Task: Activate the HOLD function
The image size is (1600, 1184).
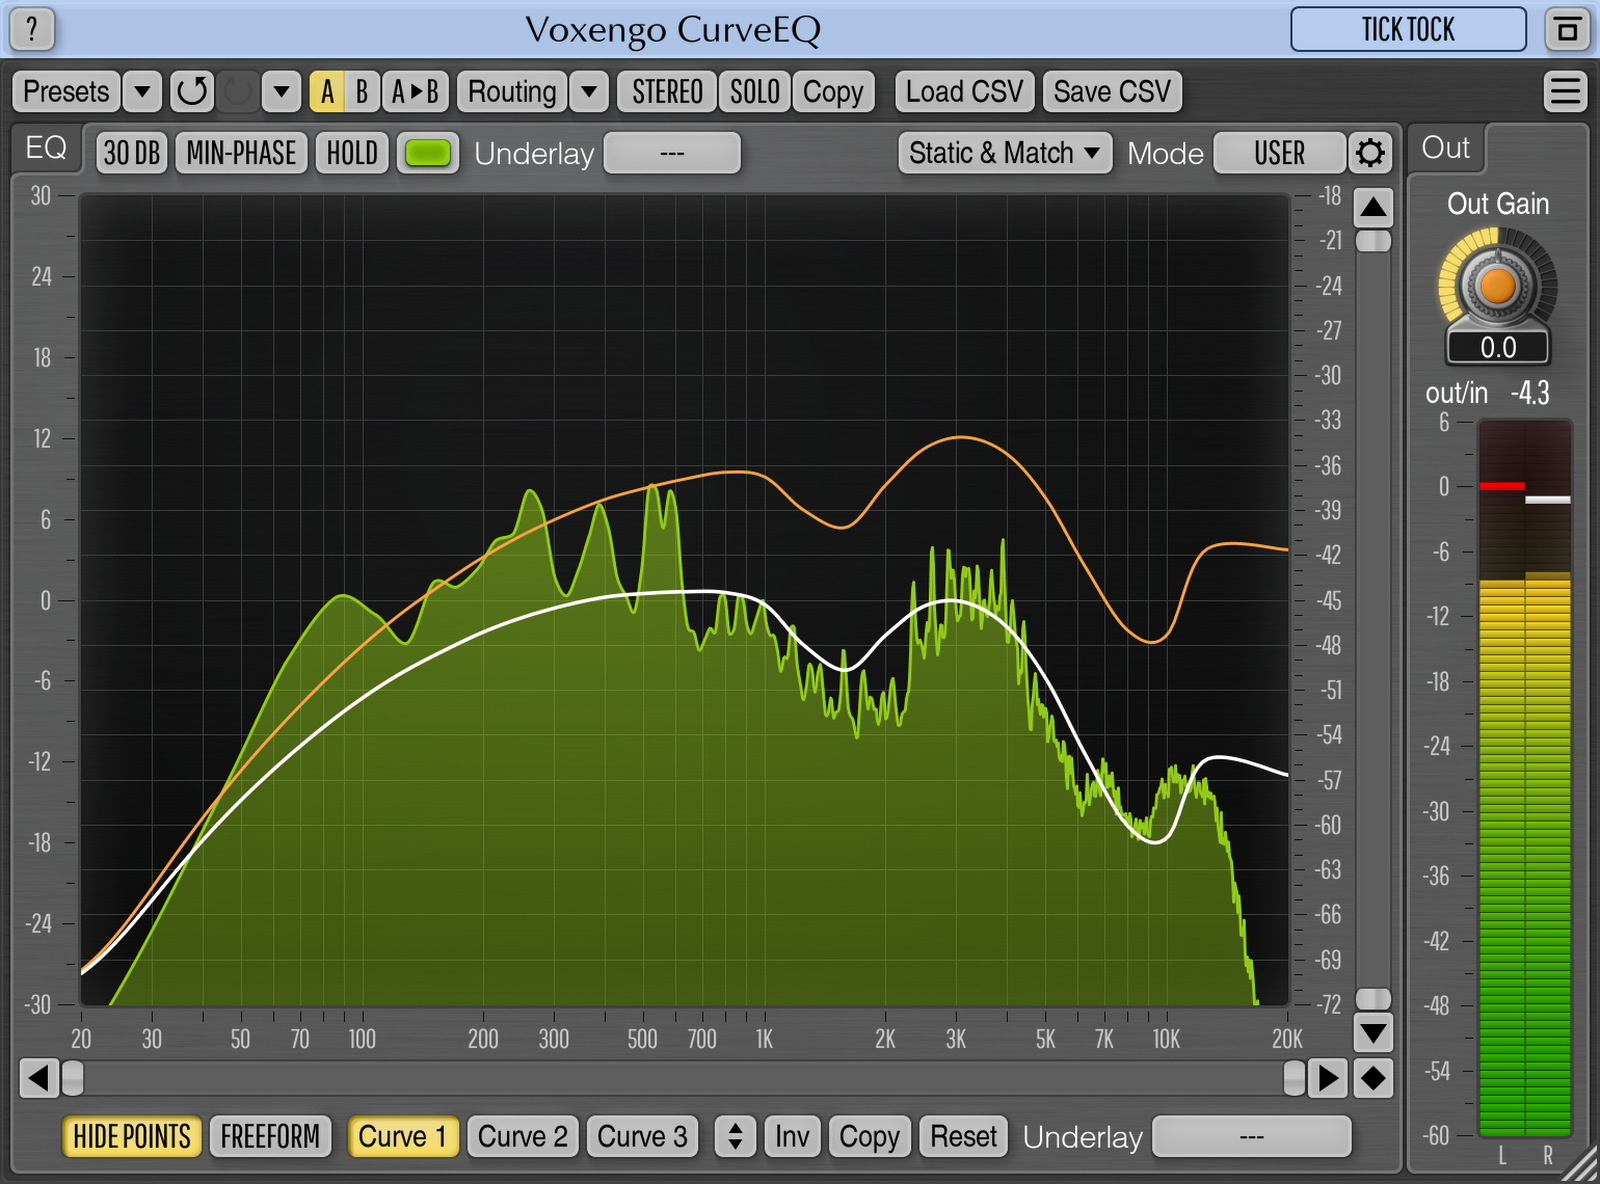Action: pyautogui.click(x=350, y=153)
